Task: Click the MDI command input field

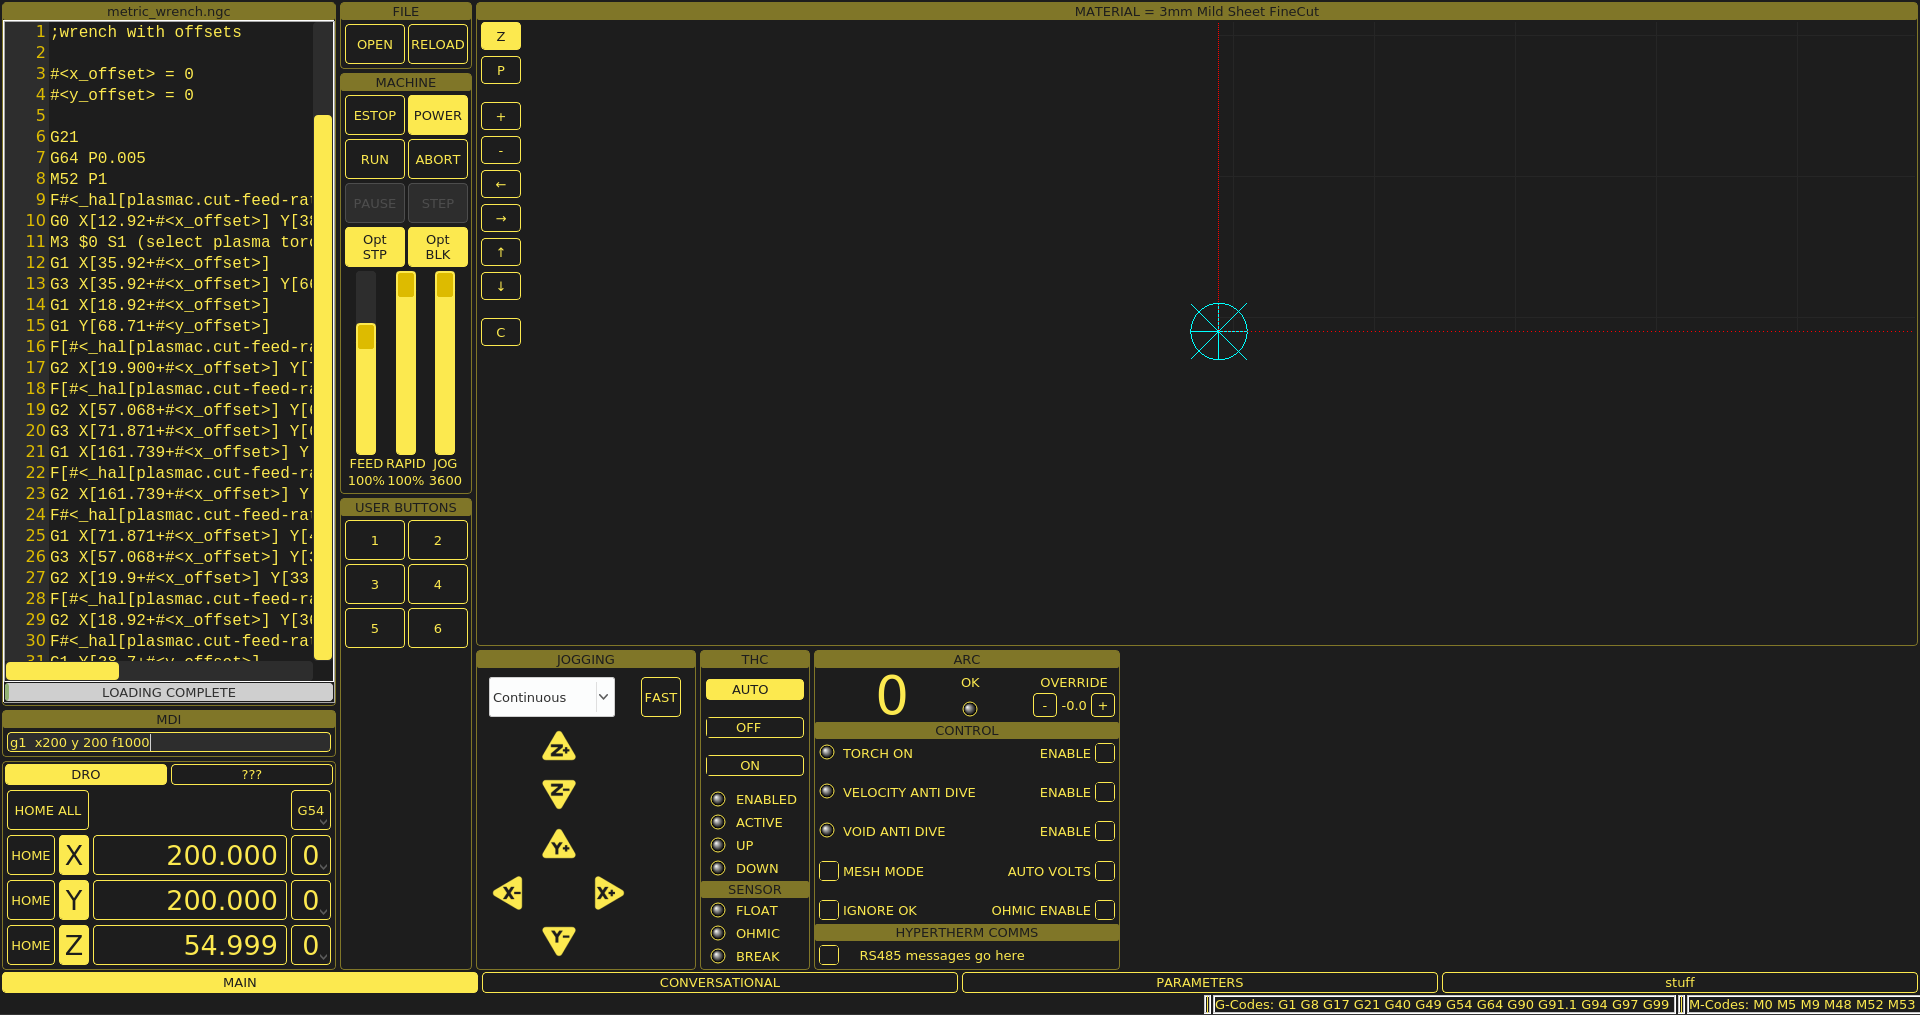Action: pyautogui.click(x=169, y=742)
